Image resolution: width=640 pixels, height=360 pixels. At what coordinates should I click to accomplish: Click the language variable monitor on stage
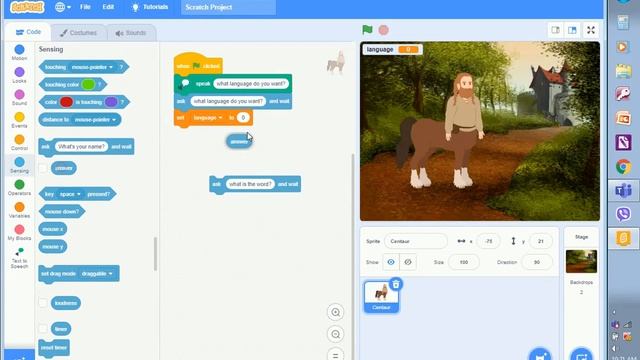pyautogui.click(x=392, y=49)
